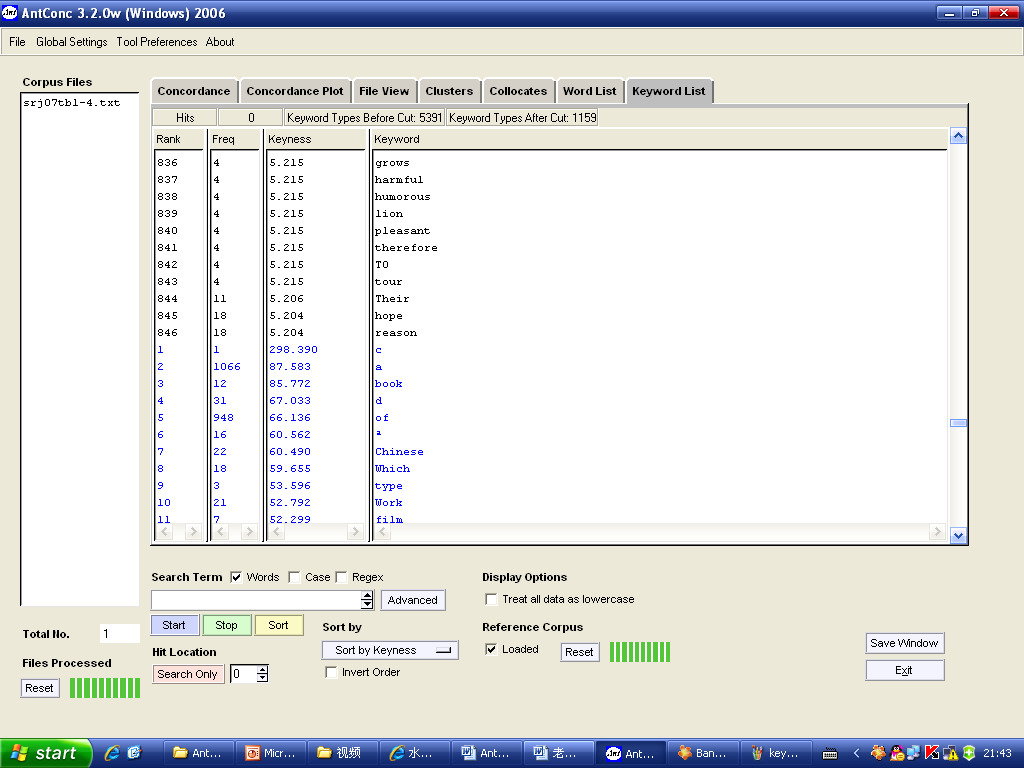This screenshot has width=1024, height=768.
Task: Click the yellow warning tray icon
Action: click(x=950, y=753)
